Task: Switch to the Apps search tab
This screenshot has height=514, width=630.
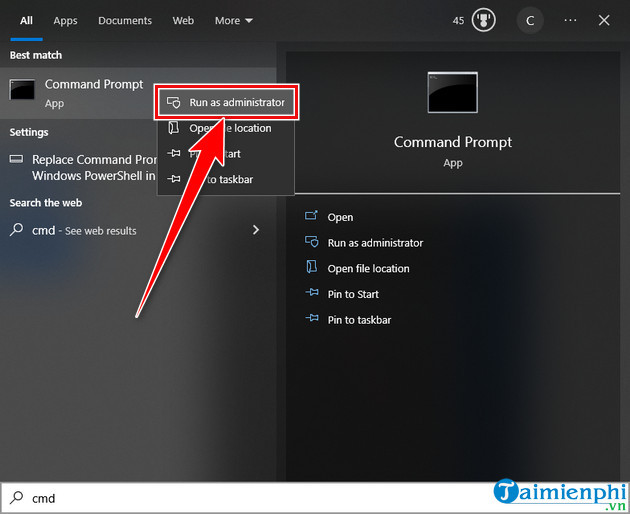Action: point(65,20)
